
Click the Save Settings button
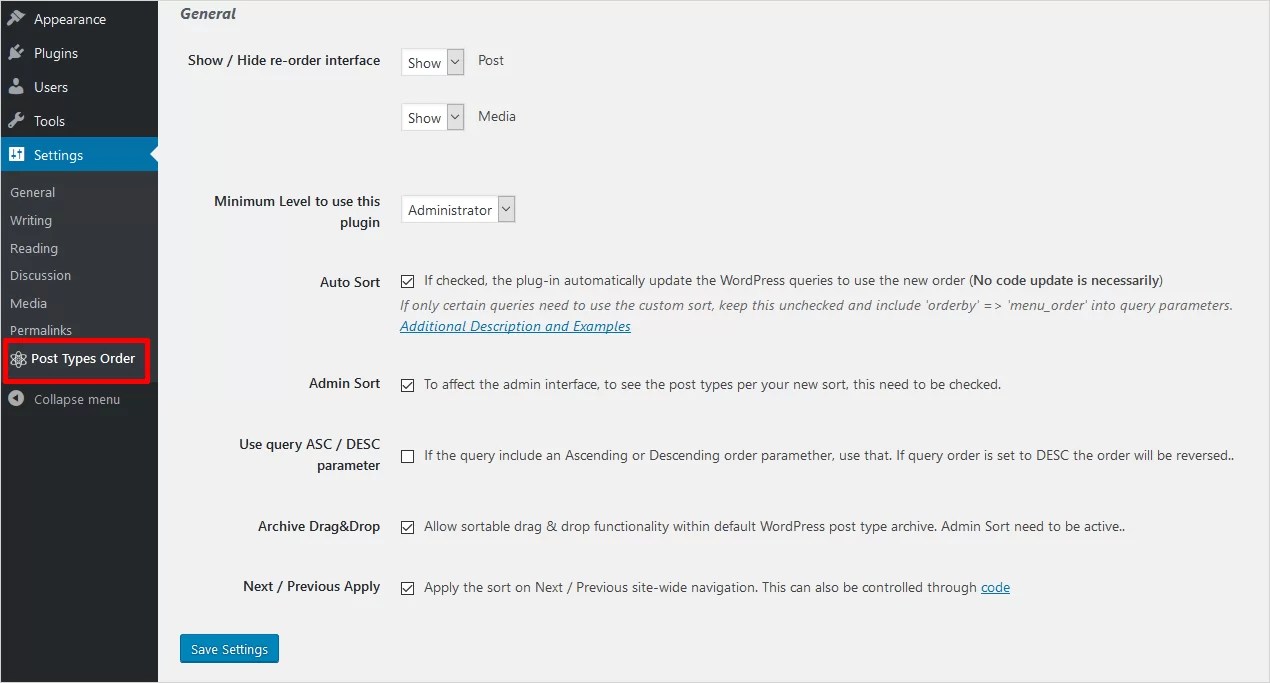229,649
